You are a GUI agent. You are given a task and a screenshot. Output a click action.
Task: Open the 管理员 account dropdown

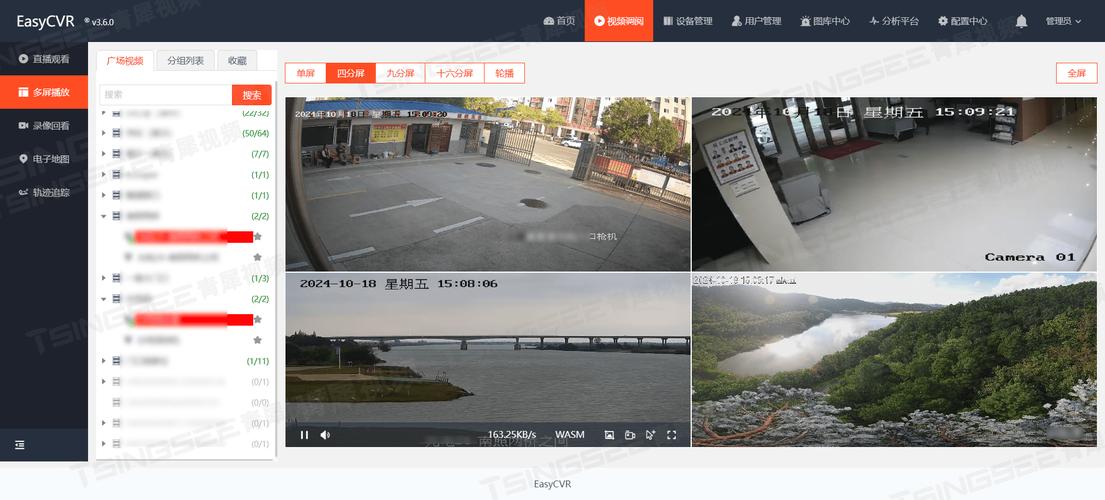coord(1063,21)
